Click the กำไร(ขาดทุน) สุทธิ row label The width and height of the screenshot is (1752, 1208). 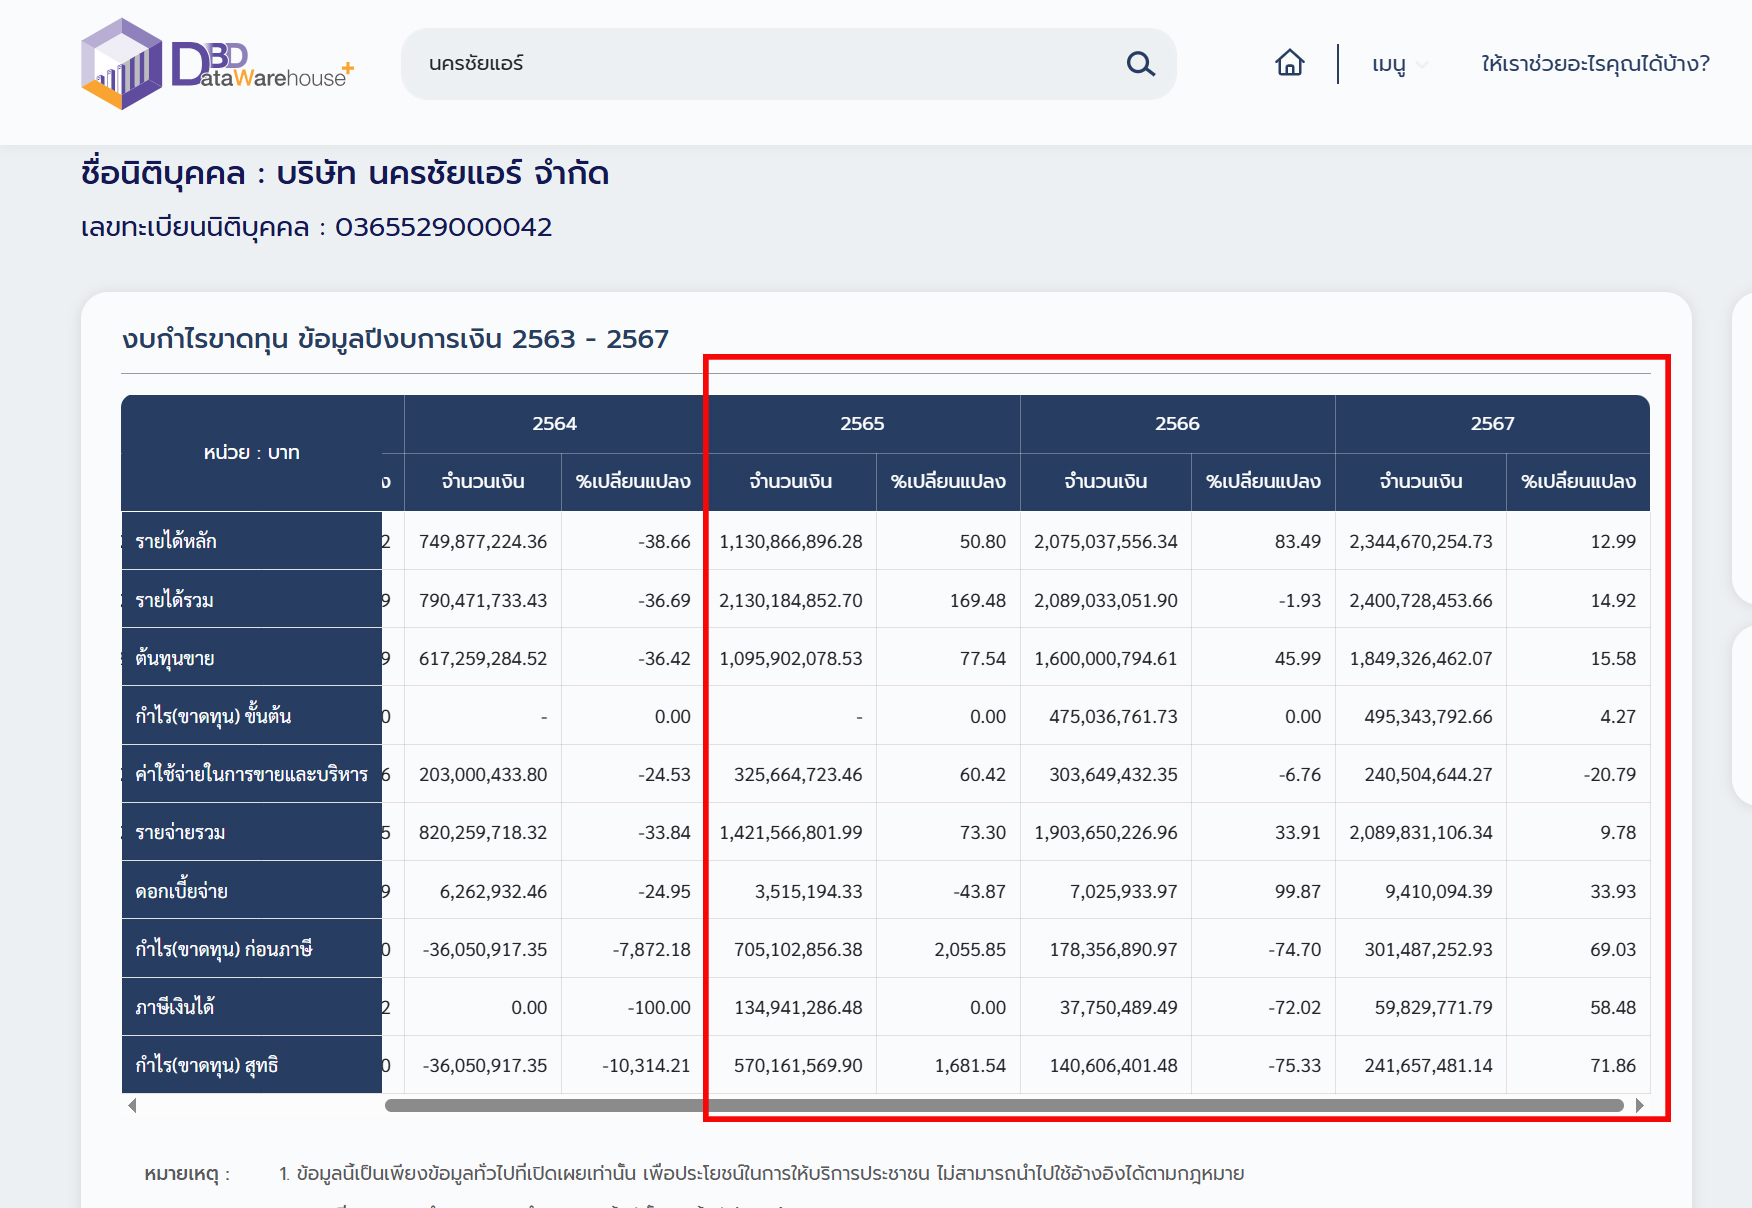point(207,1065)
